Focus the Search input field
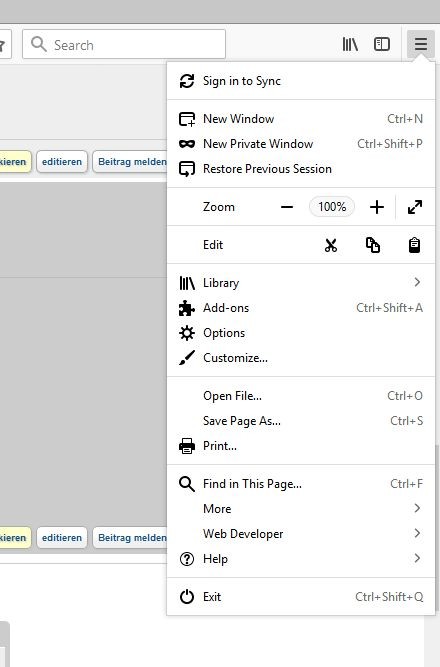The height and width of the screenshot is (667, 440). point(124,44)
